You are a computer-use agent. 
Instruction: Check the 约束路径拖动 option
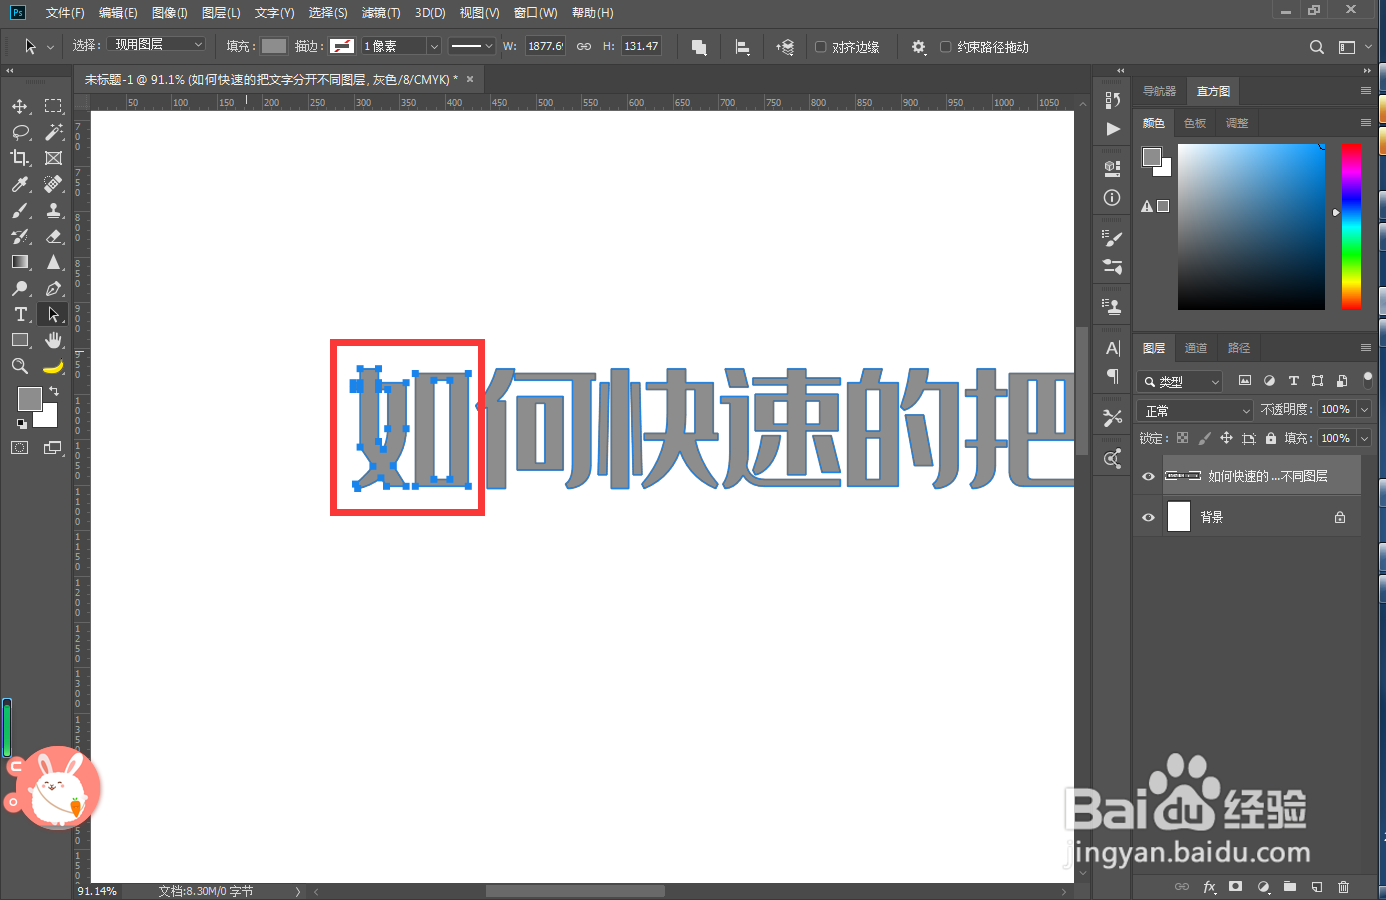944,46
